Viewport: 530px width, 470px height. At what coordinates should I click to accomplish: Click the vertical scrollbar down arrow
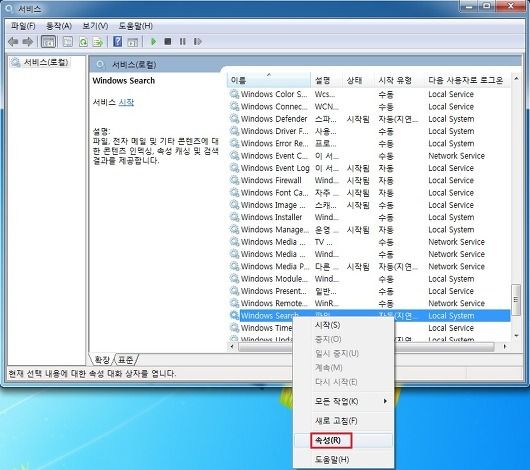click(516, 336)
